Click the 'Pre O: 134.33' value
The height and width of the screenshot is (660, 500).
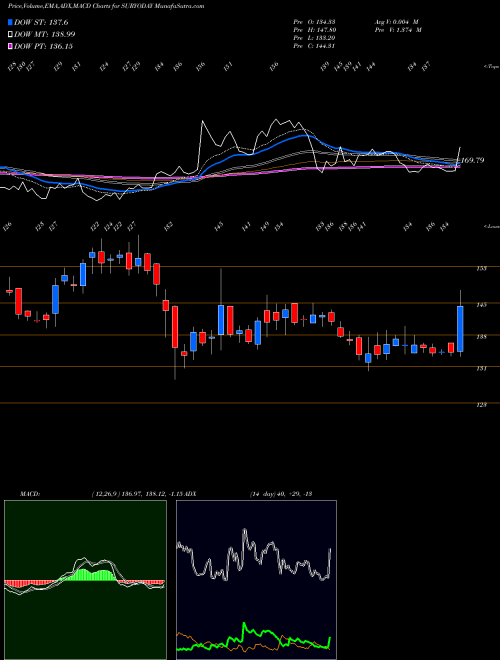pos(314,21)
